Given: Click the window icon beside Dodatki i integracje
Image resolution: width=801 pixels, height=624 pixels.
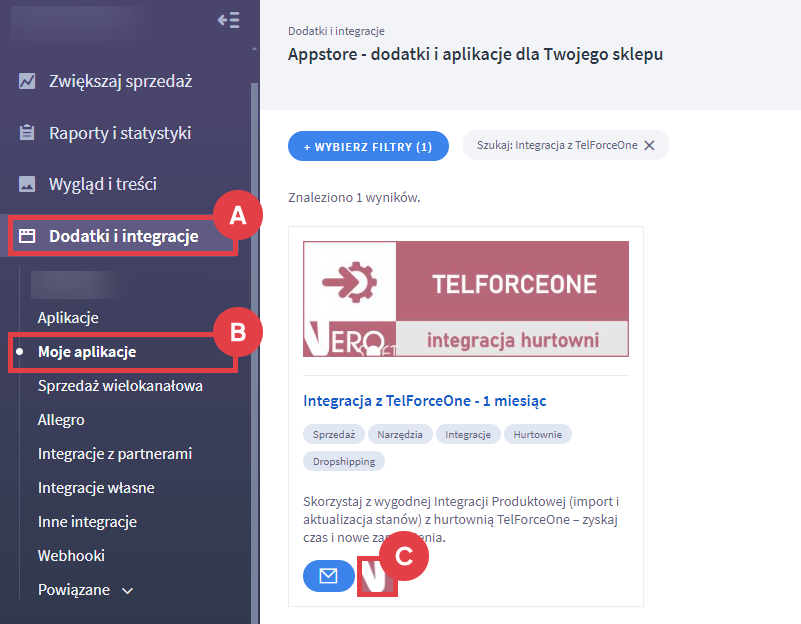Looking at the screenshot, I should coord(27,236).
